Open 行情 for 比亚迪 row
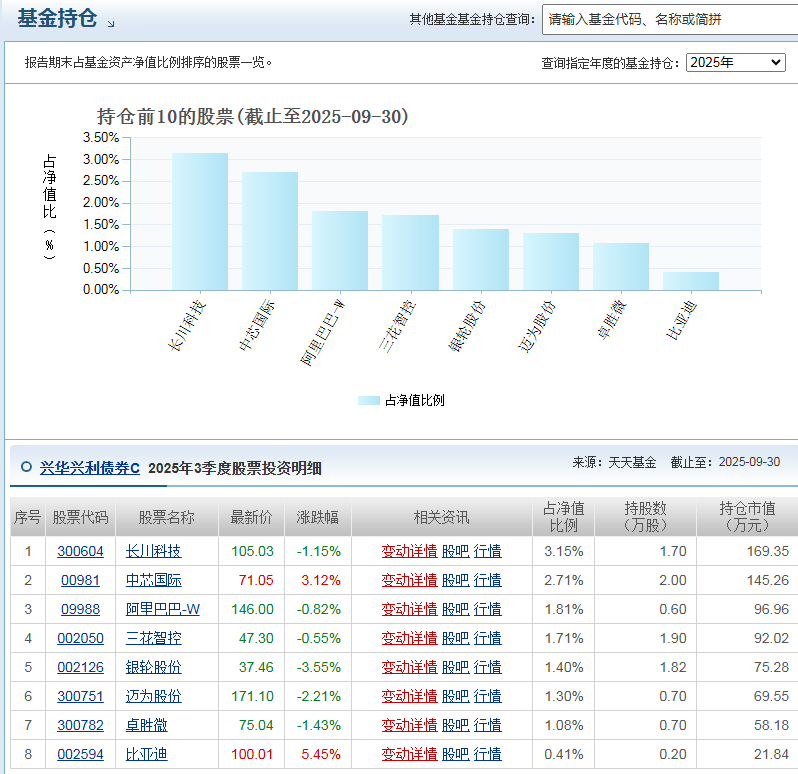798x774 pixels. pyautogui.click(x=488, y=754)
